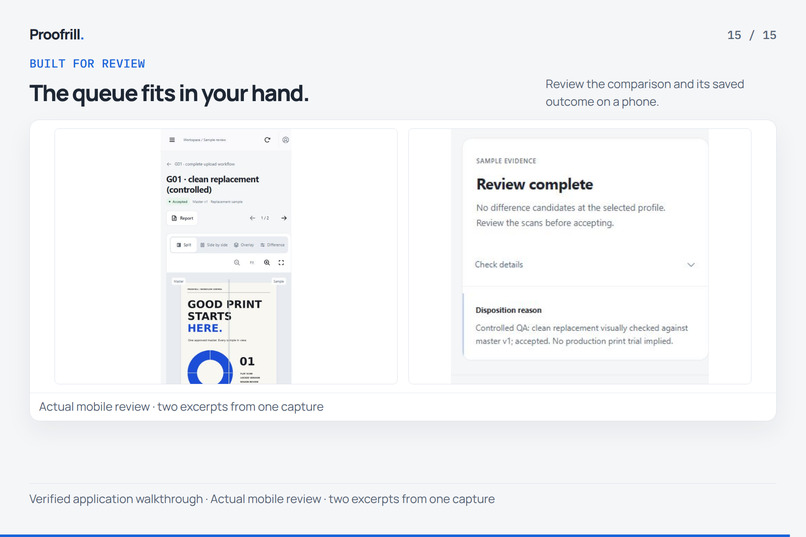Click the Fit zoom control
This screenshot has height=537, width=806.
[x=252, y=263]
